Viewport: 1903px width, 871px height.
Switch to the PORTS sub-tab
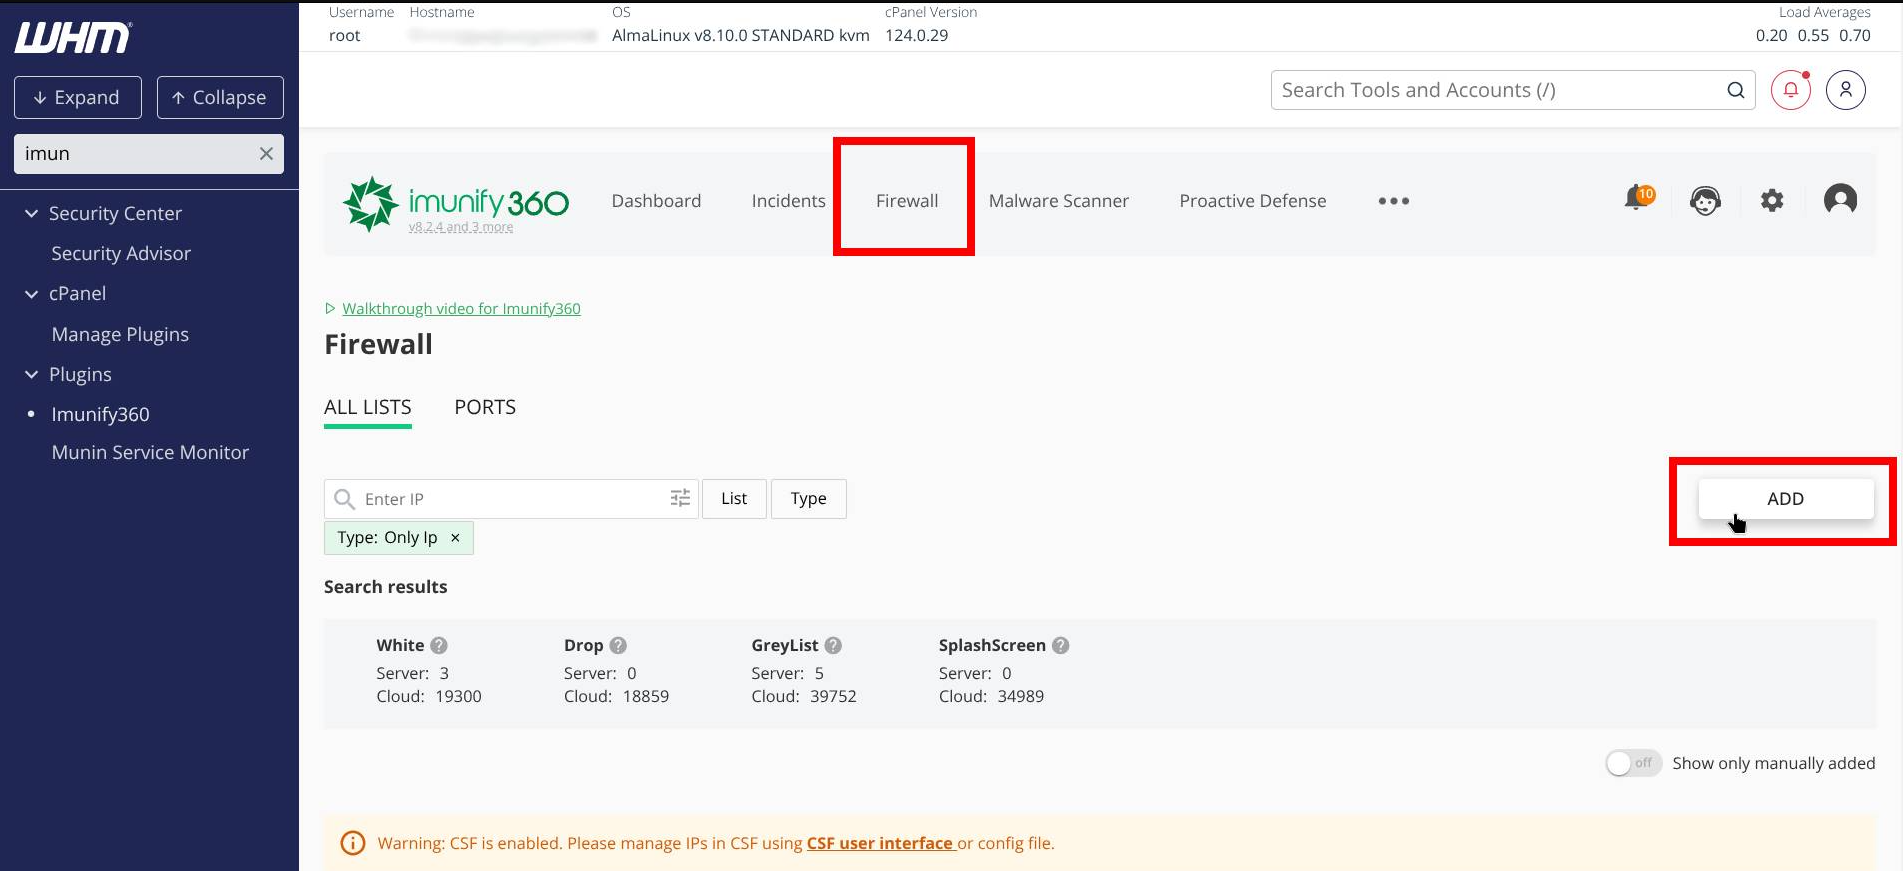485,408
